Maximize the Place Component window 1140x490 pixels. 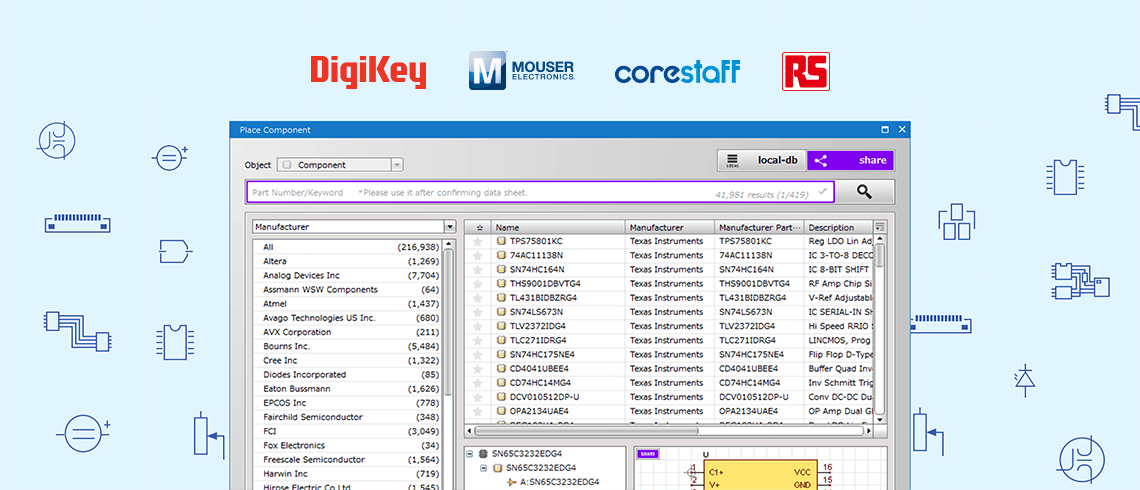click(885, 129)
